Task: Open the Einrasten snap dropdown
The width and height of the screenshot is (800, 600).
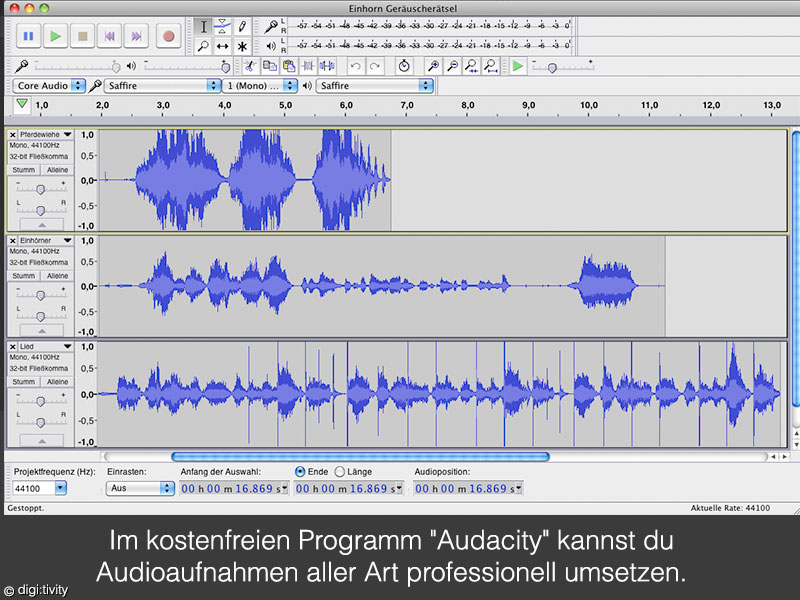Action: click(x=140, y=488)
